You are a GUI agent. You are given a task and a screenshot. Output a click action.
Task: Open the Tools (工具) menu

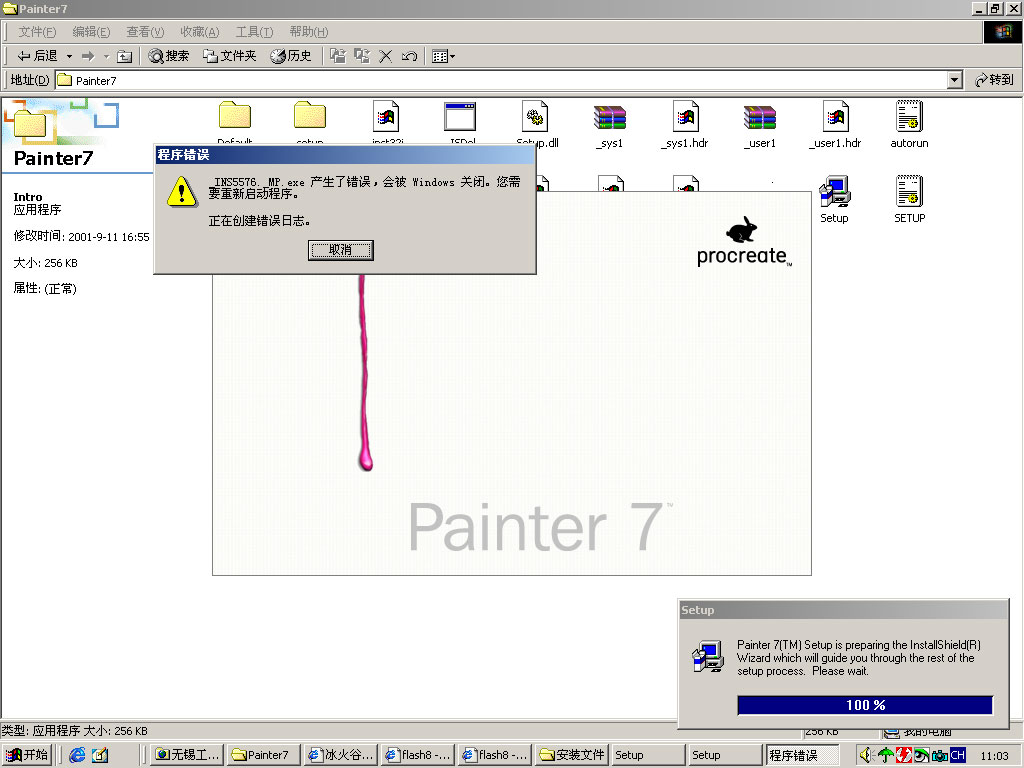[x=254, y=32]
